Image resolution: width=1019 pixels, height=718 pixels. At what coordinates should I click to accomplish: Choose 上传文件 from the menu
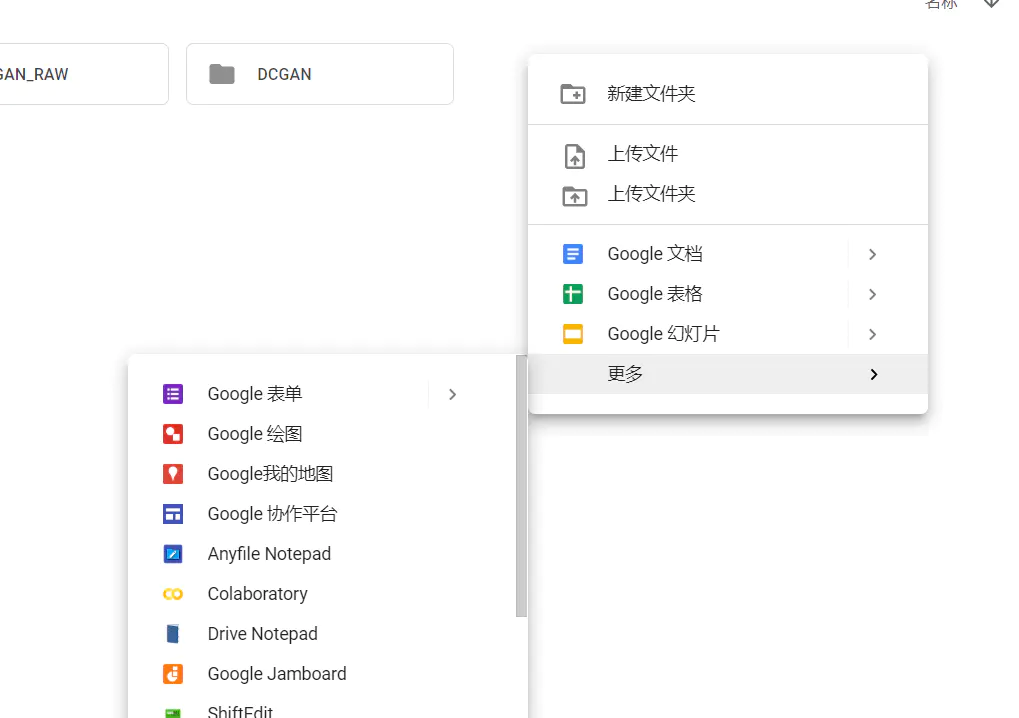point(728,154)
